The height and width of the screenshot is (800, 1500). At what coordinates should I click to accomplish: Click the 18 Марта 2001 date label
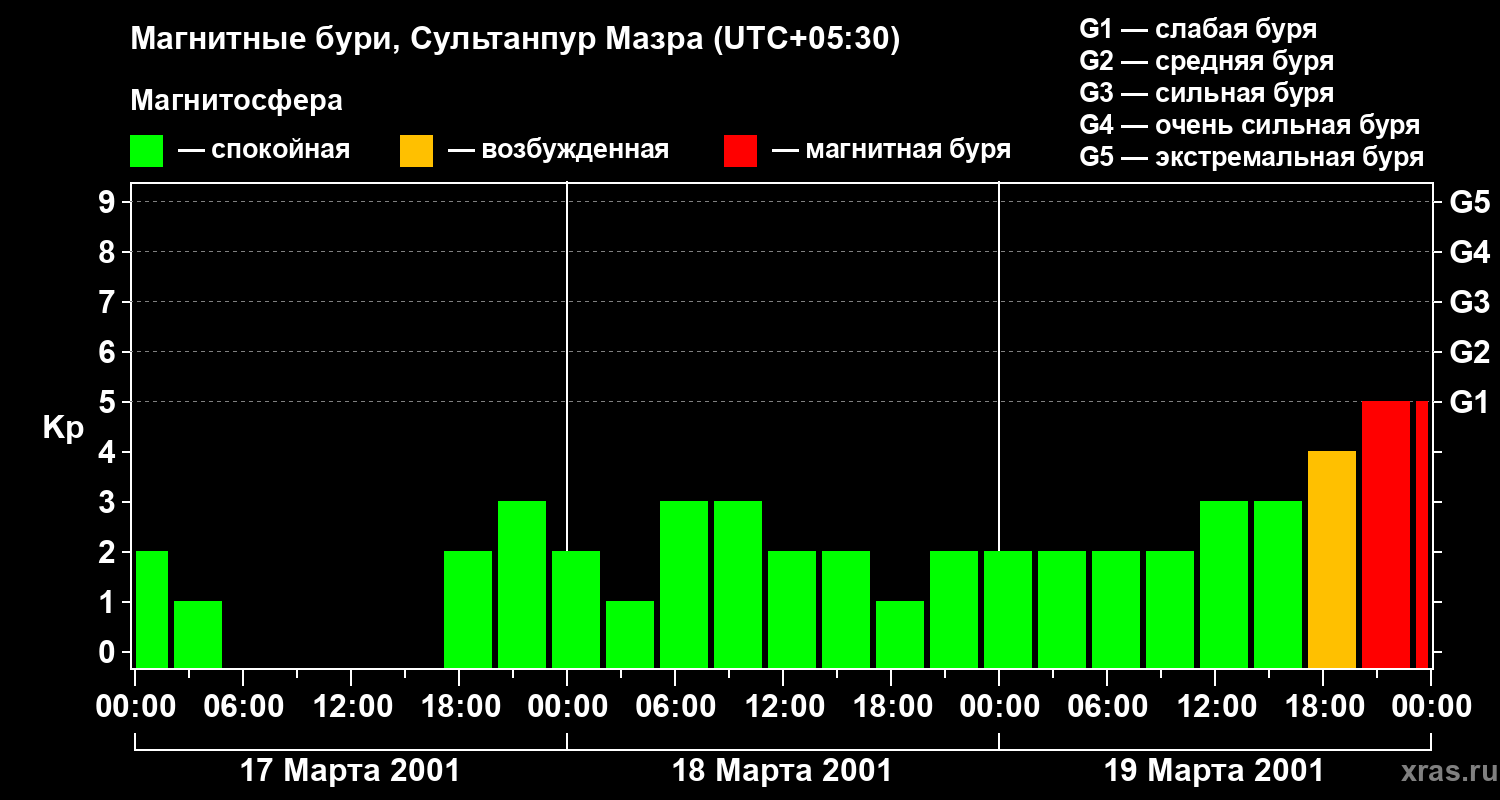[782, 771]
